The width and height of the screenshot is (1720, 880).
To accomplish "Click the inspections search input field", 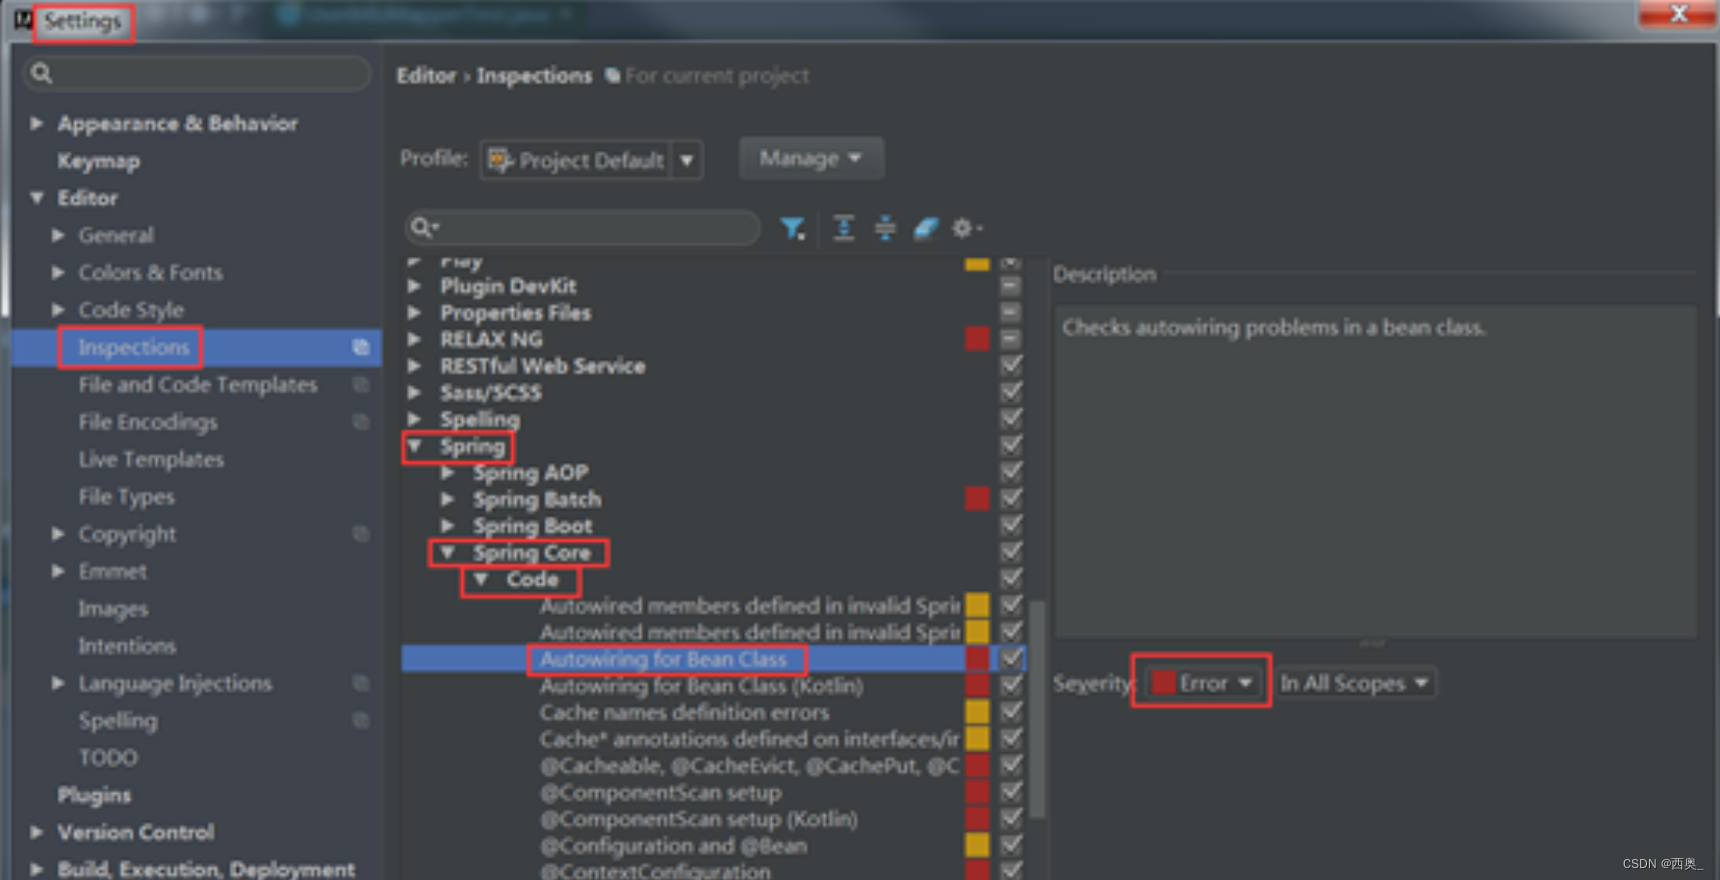I will click(x=582, y=228).
